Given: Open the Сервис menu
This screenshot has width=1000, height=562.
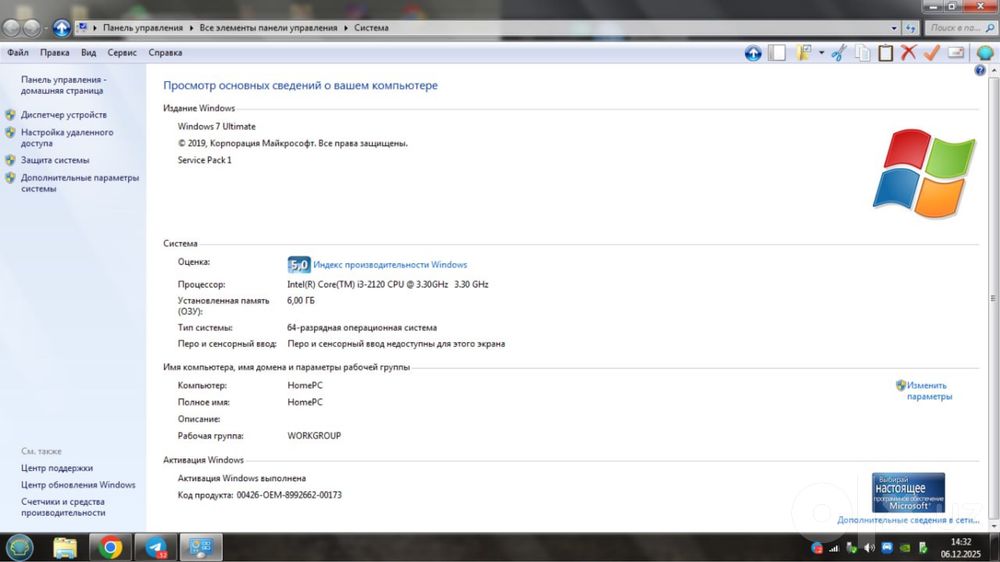Looking at the screenshot, I should (122, 52).
